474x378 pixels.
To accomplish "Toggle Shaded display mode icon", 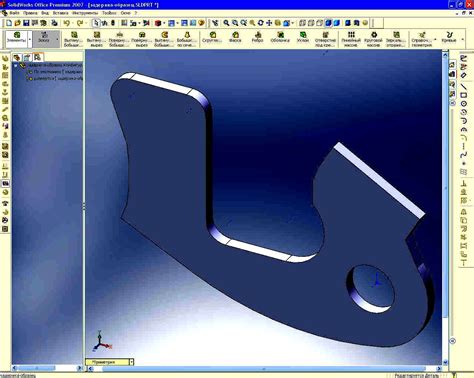I will coord(337,23).
